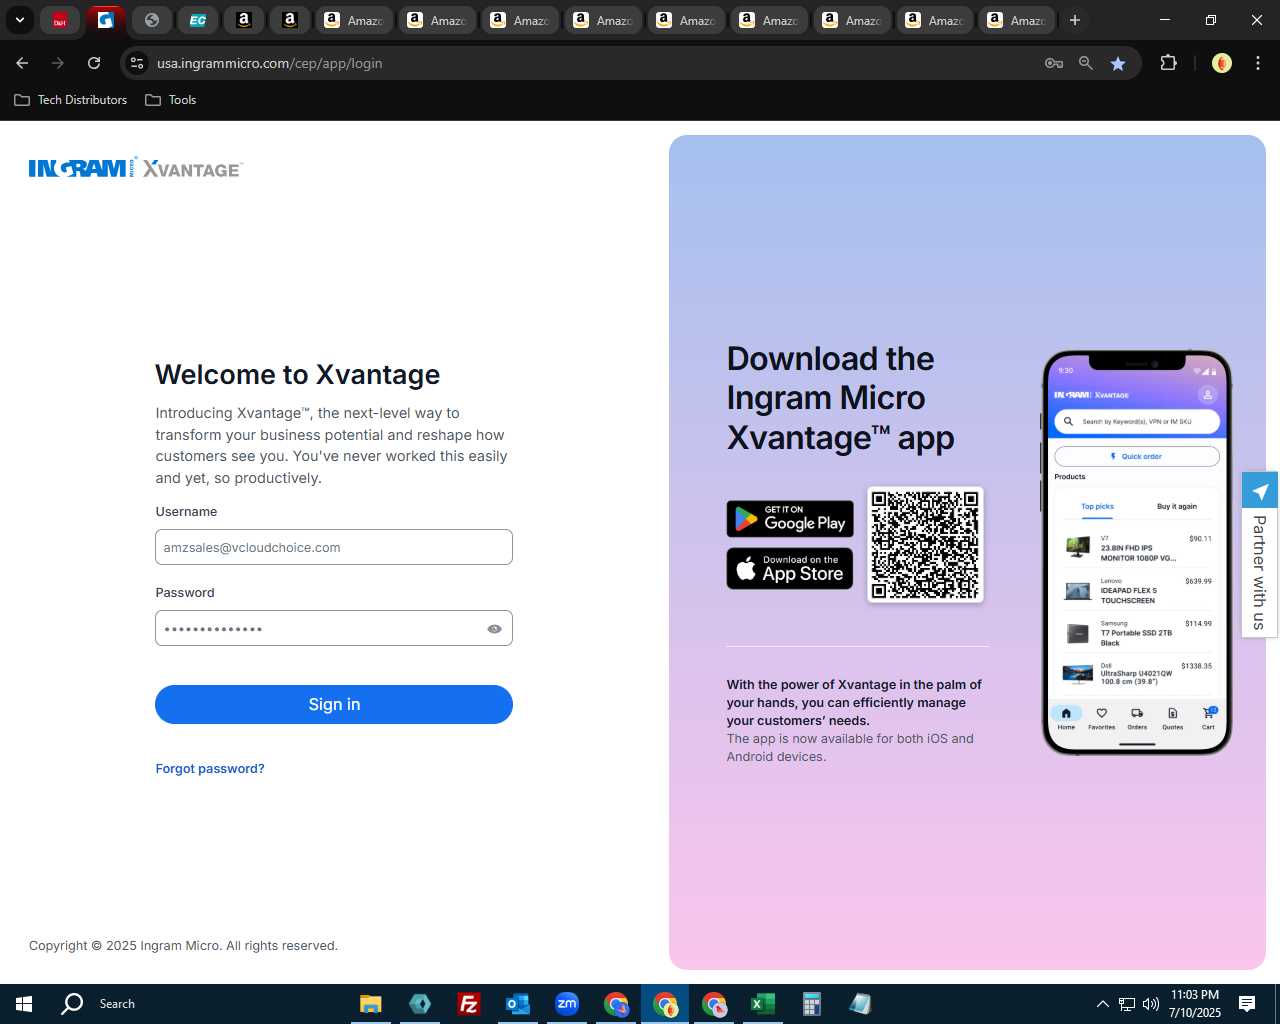Click the Download on the App Store badge
This screenshot has height=1024, width=1280.
[790, 568]
